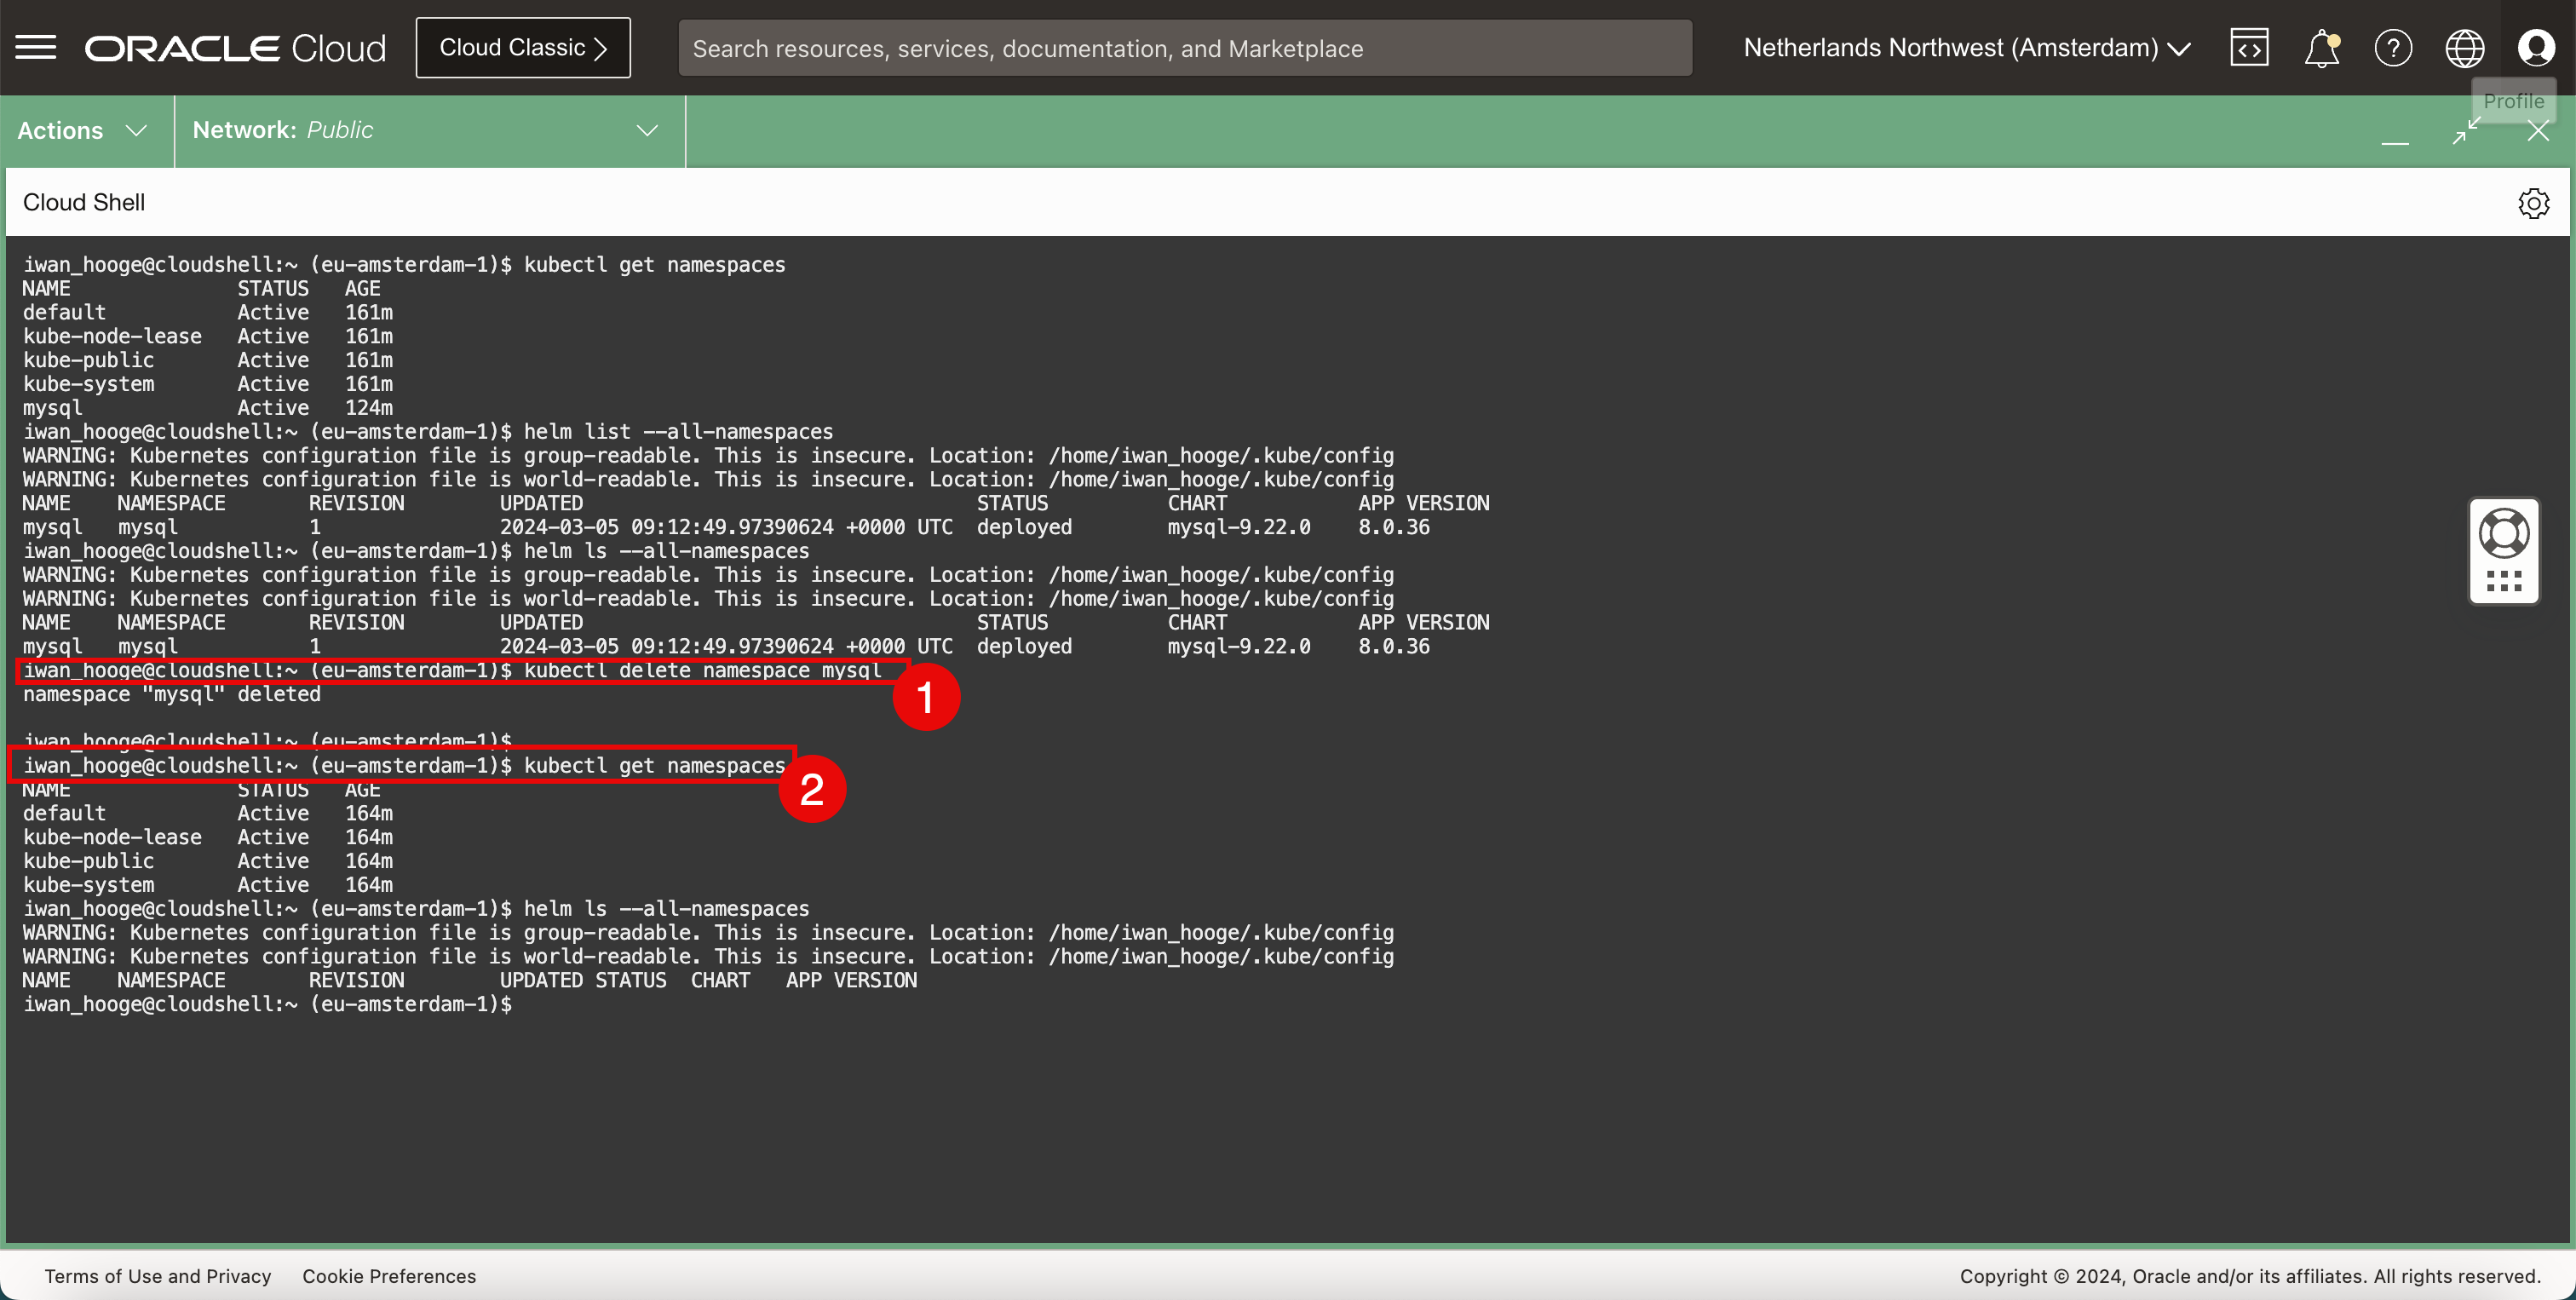Click the Oracle Cloud logo
Viewport: 2576px width, 1300px height.
pyautogui.click(x=235, y=48)
